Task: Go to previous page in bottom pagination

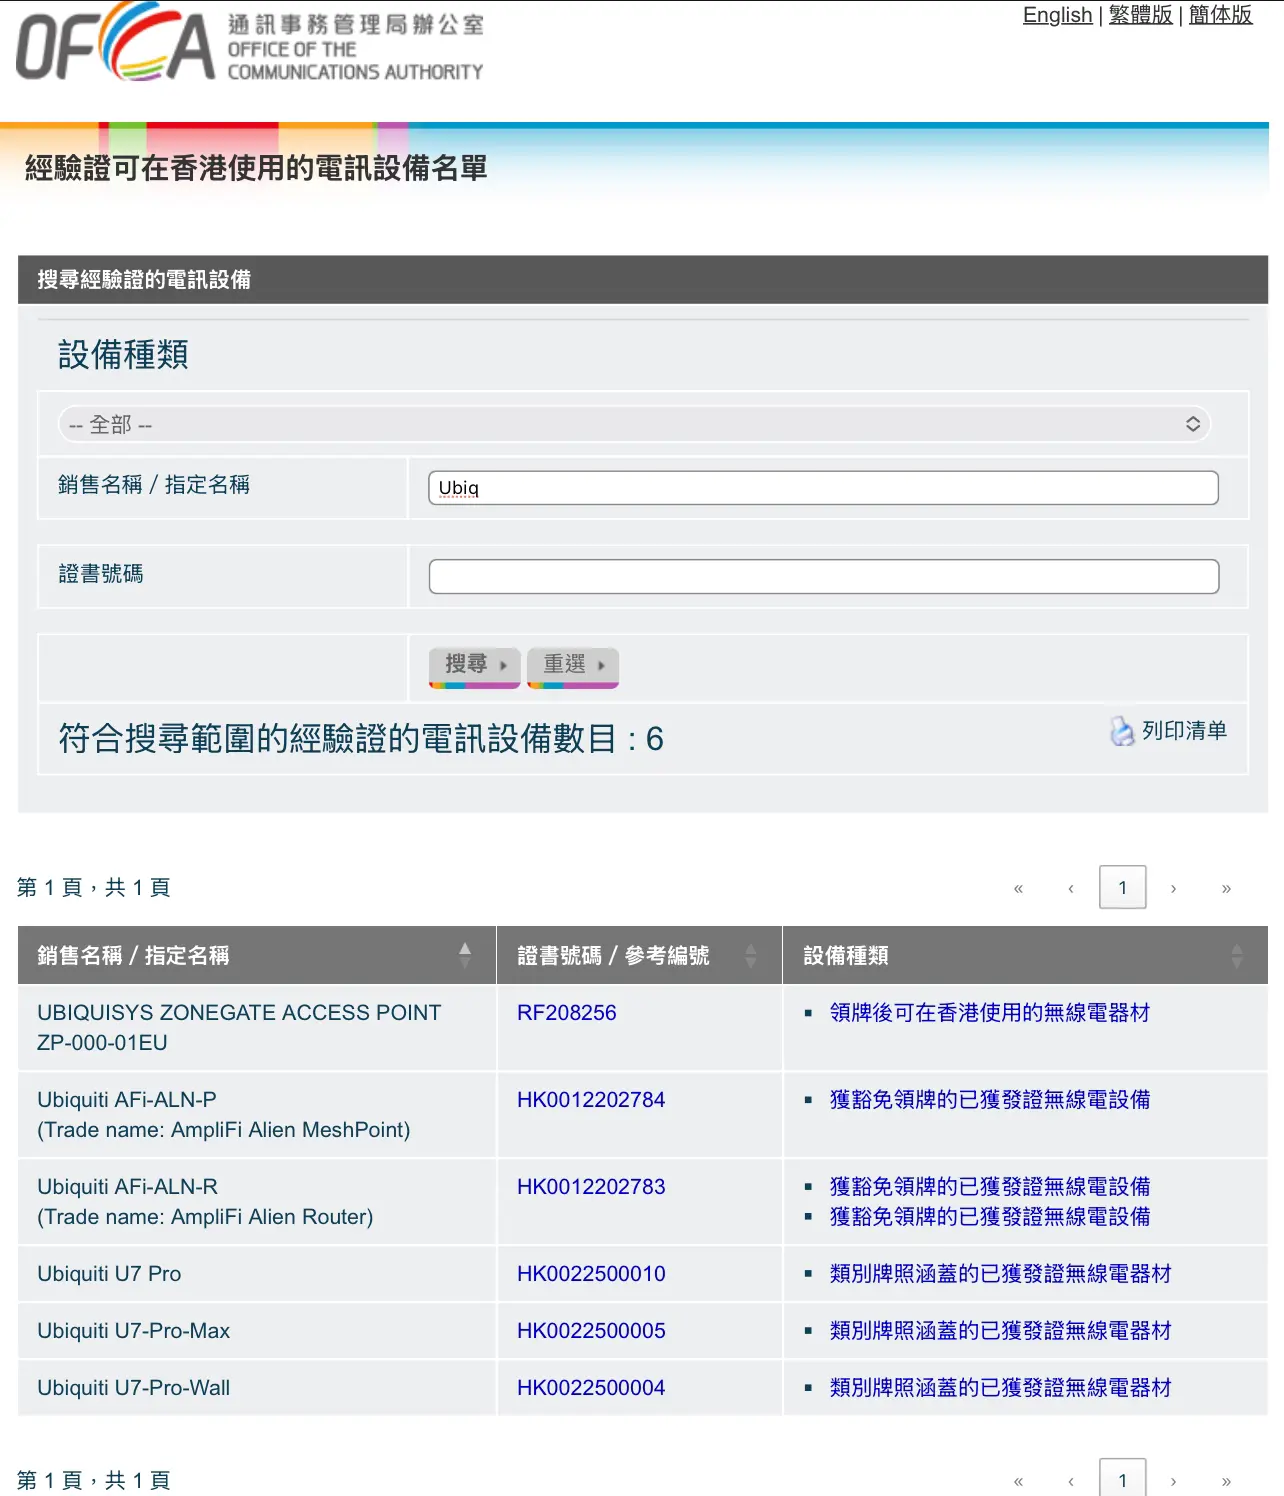Action: click(x=1070, y=1481)
